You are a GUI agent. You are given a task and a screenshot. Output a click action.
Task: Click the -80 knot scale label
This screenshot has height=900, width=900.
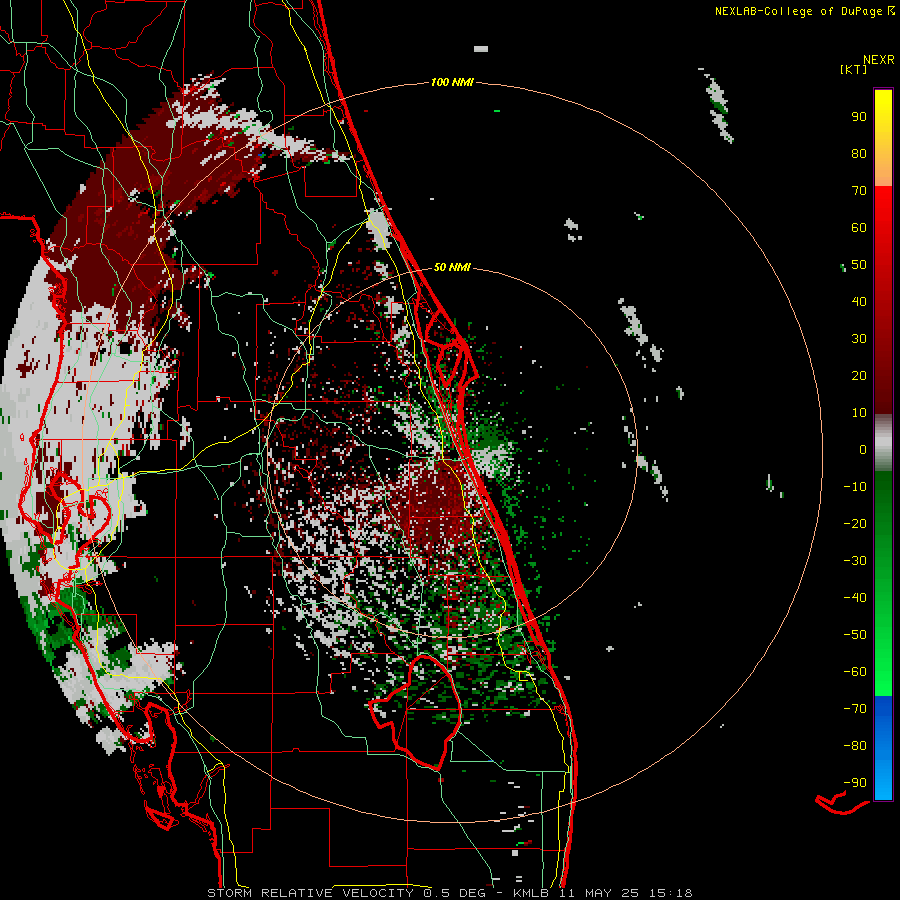point(855,746)
